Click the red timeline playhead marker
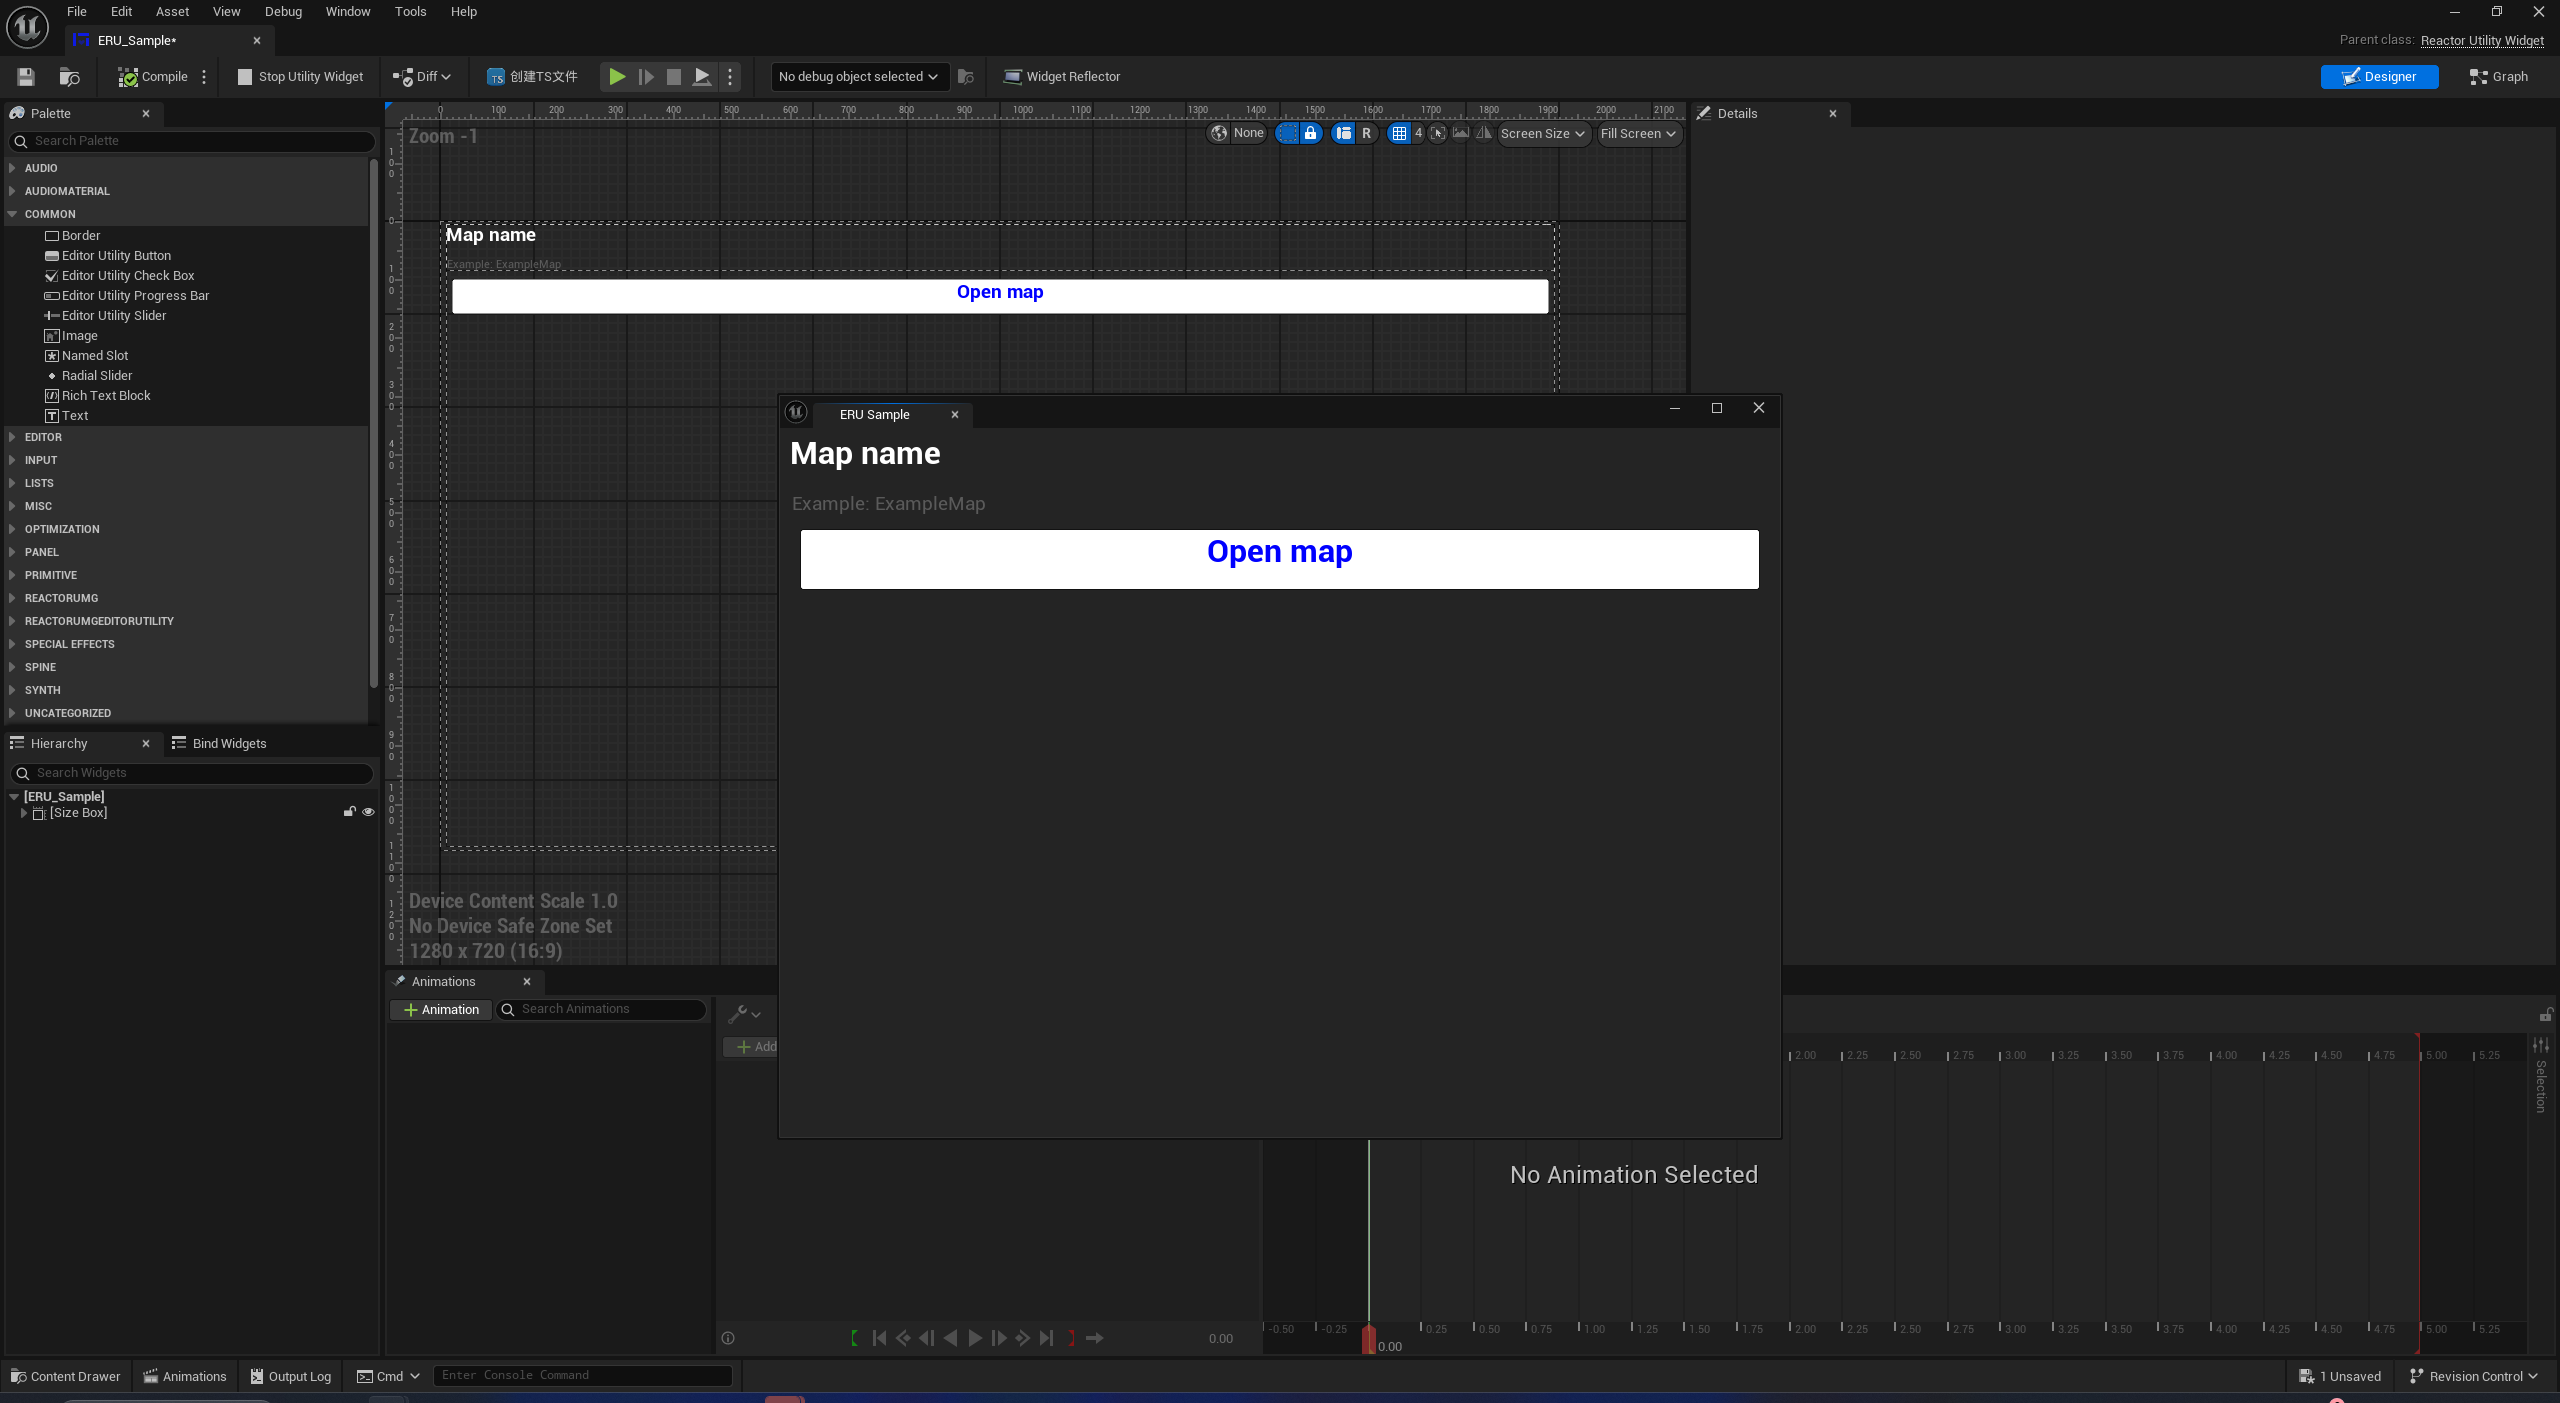Screen dimensions: 2560x1403 [1368, 1339]
